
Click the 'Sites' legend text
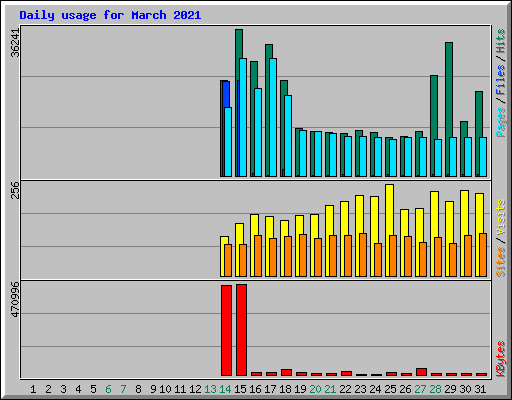coord(500,262)
